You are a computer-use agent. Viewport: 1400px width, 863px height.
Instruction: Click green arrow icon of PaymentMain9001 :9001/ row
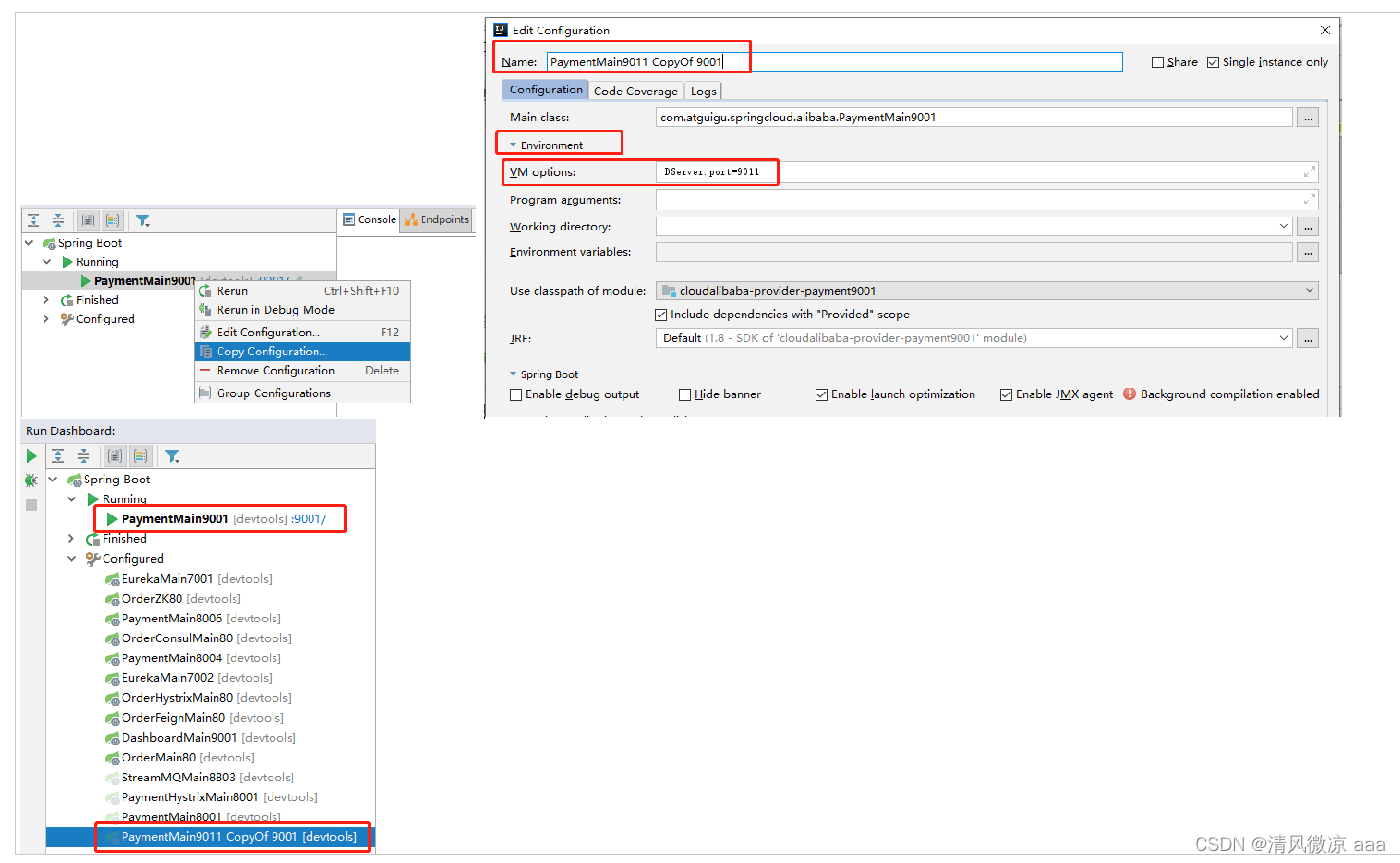(x=112, y=519)
